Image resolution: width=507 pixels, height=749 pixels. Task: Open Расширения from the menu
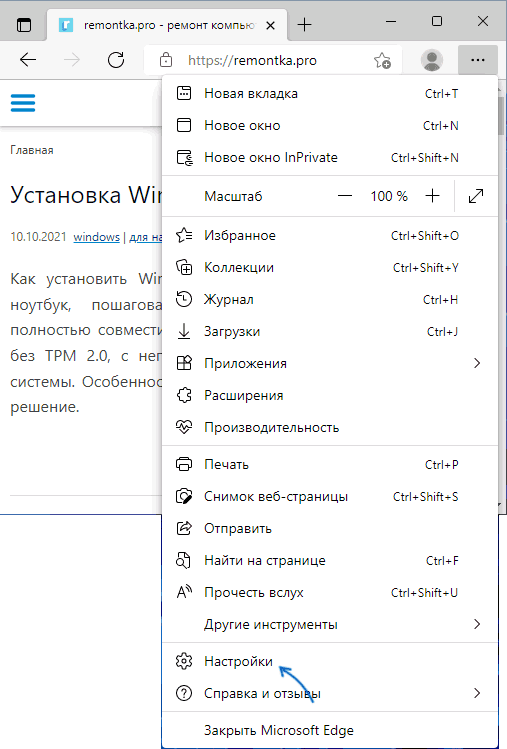pyautogui.click(x=330, y=396)
